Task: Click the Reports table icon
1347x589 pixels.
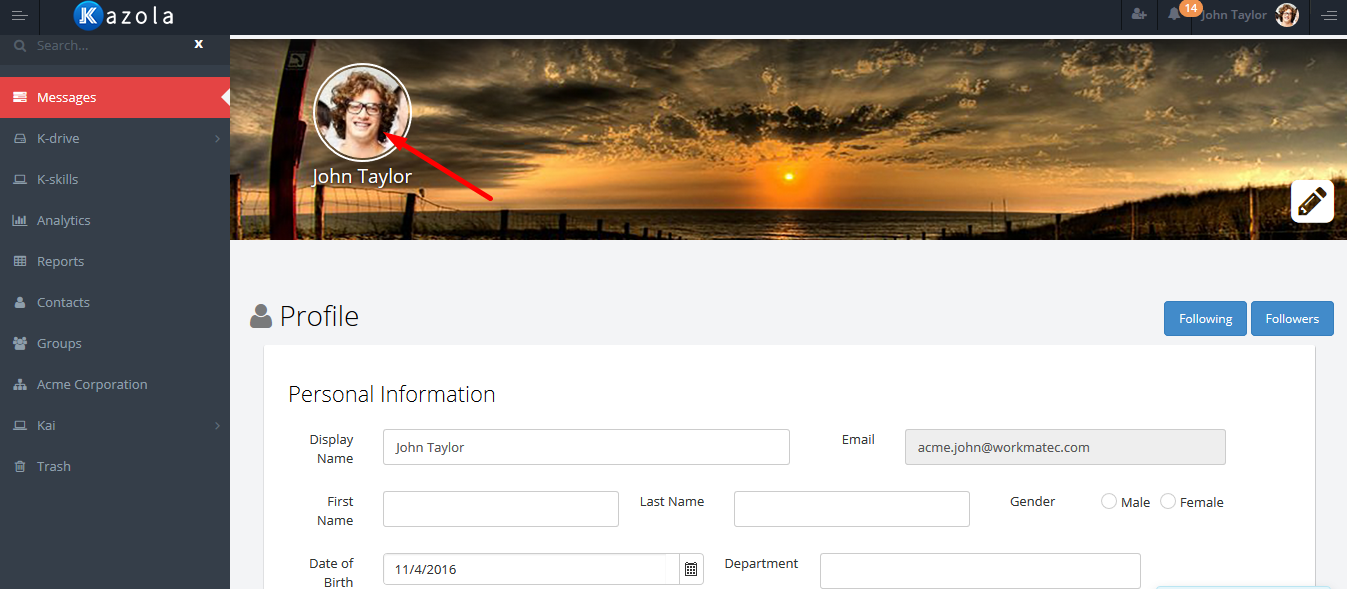Action: coord(19,261)
